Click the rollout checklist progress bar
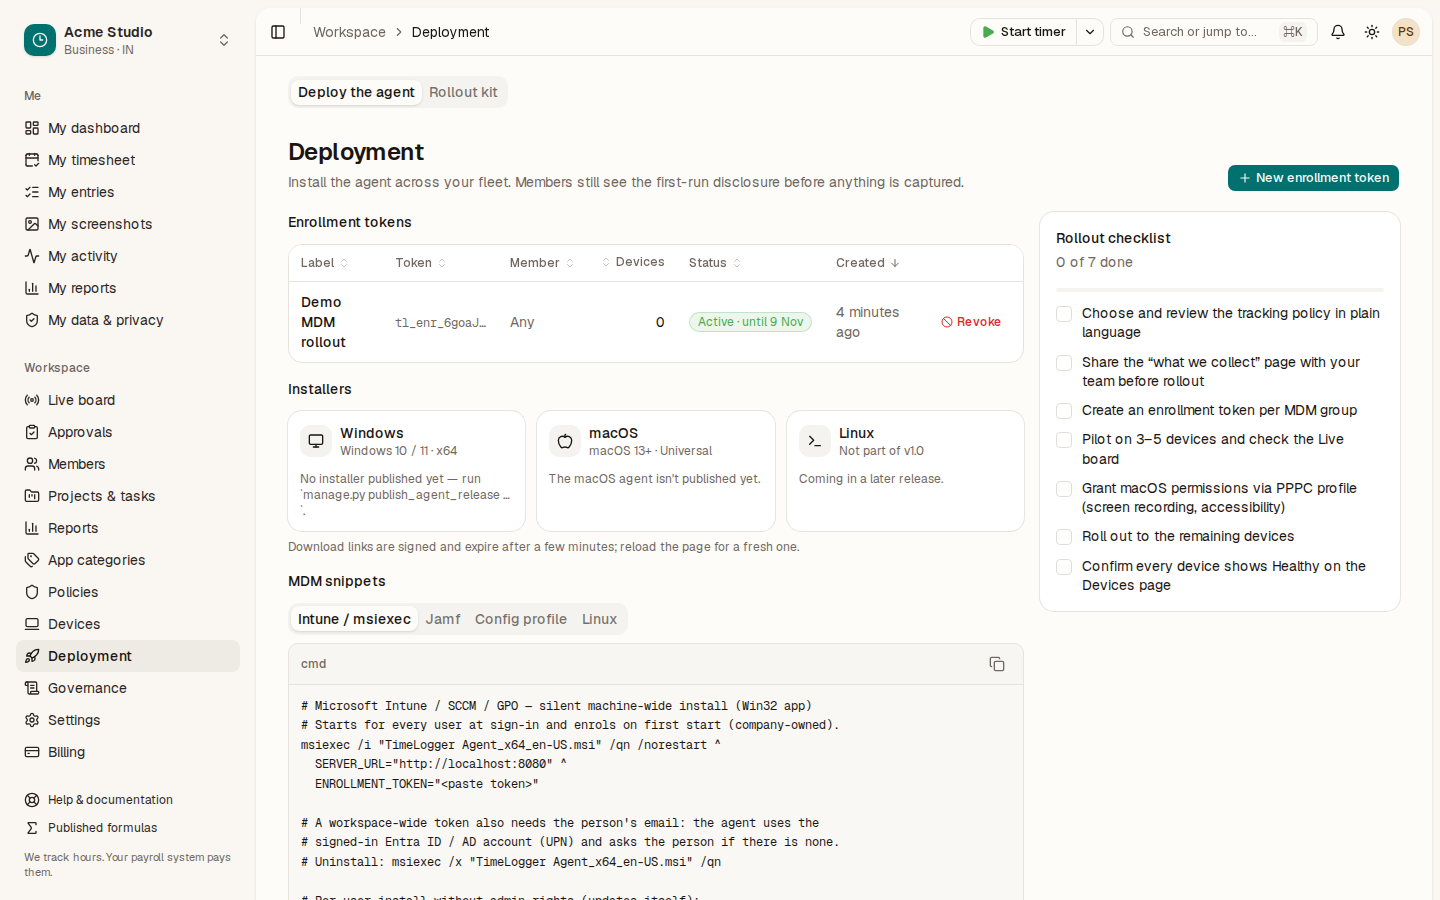Image resolution: width=1440 pixels, height=900 pixels. pyautogui.click(x=1220, y=290)
